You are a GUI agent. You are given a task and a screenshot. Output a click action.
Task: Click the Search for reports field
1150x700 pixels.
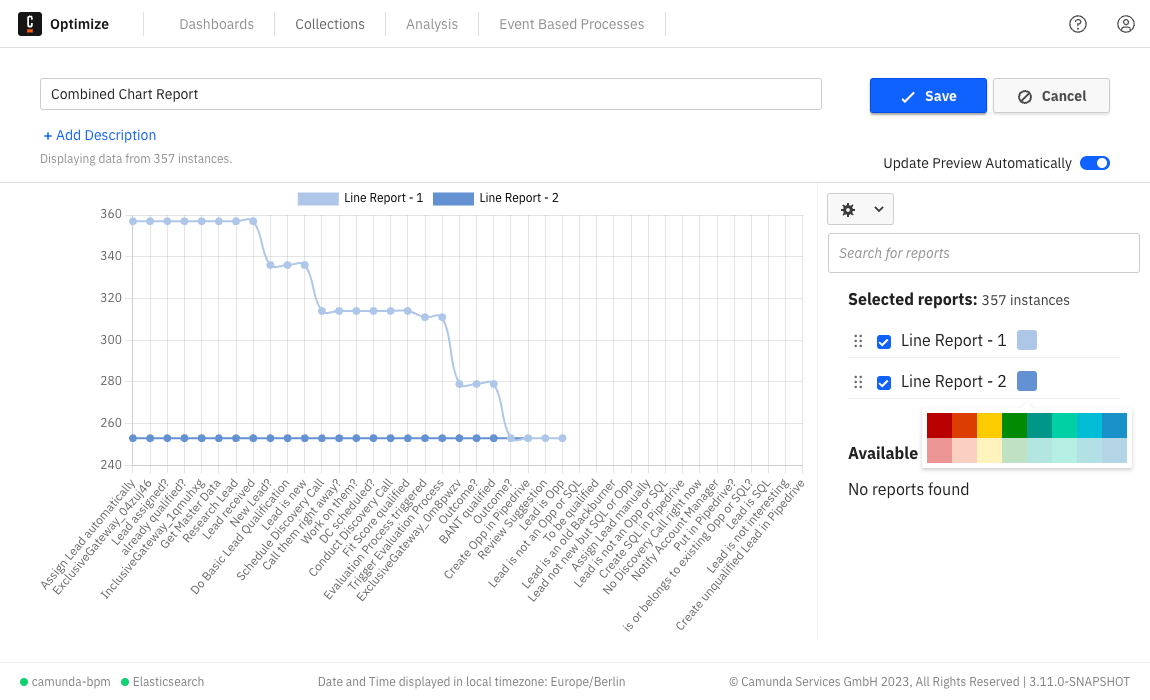(984, 253)
